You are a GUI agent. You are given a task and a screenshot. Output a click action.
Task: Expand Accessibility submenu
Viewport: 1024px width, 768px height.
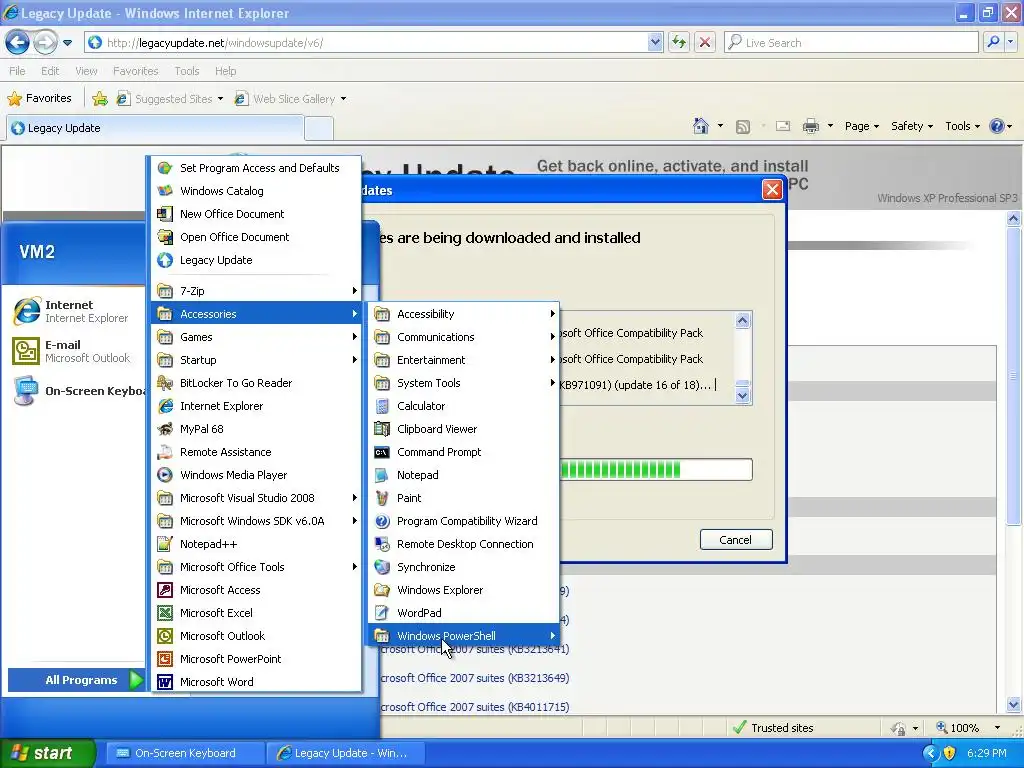coord(464,314)
